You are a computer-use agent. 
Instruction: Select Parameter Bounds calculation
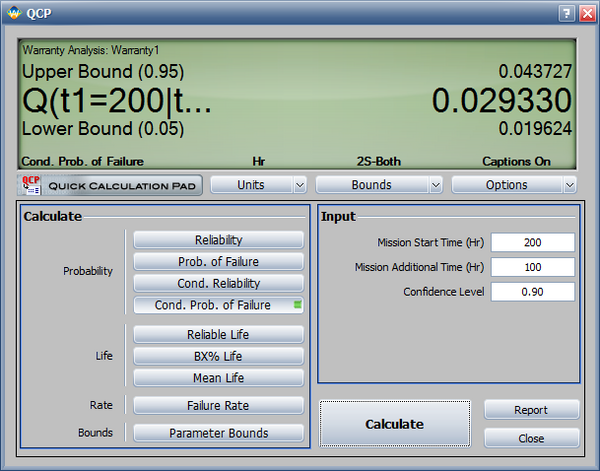[218, 433]
